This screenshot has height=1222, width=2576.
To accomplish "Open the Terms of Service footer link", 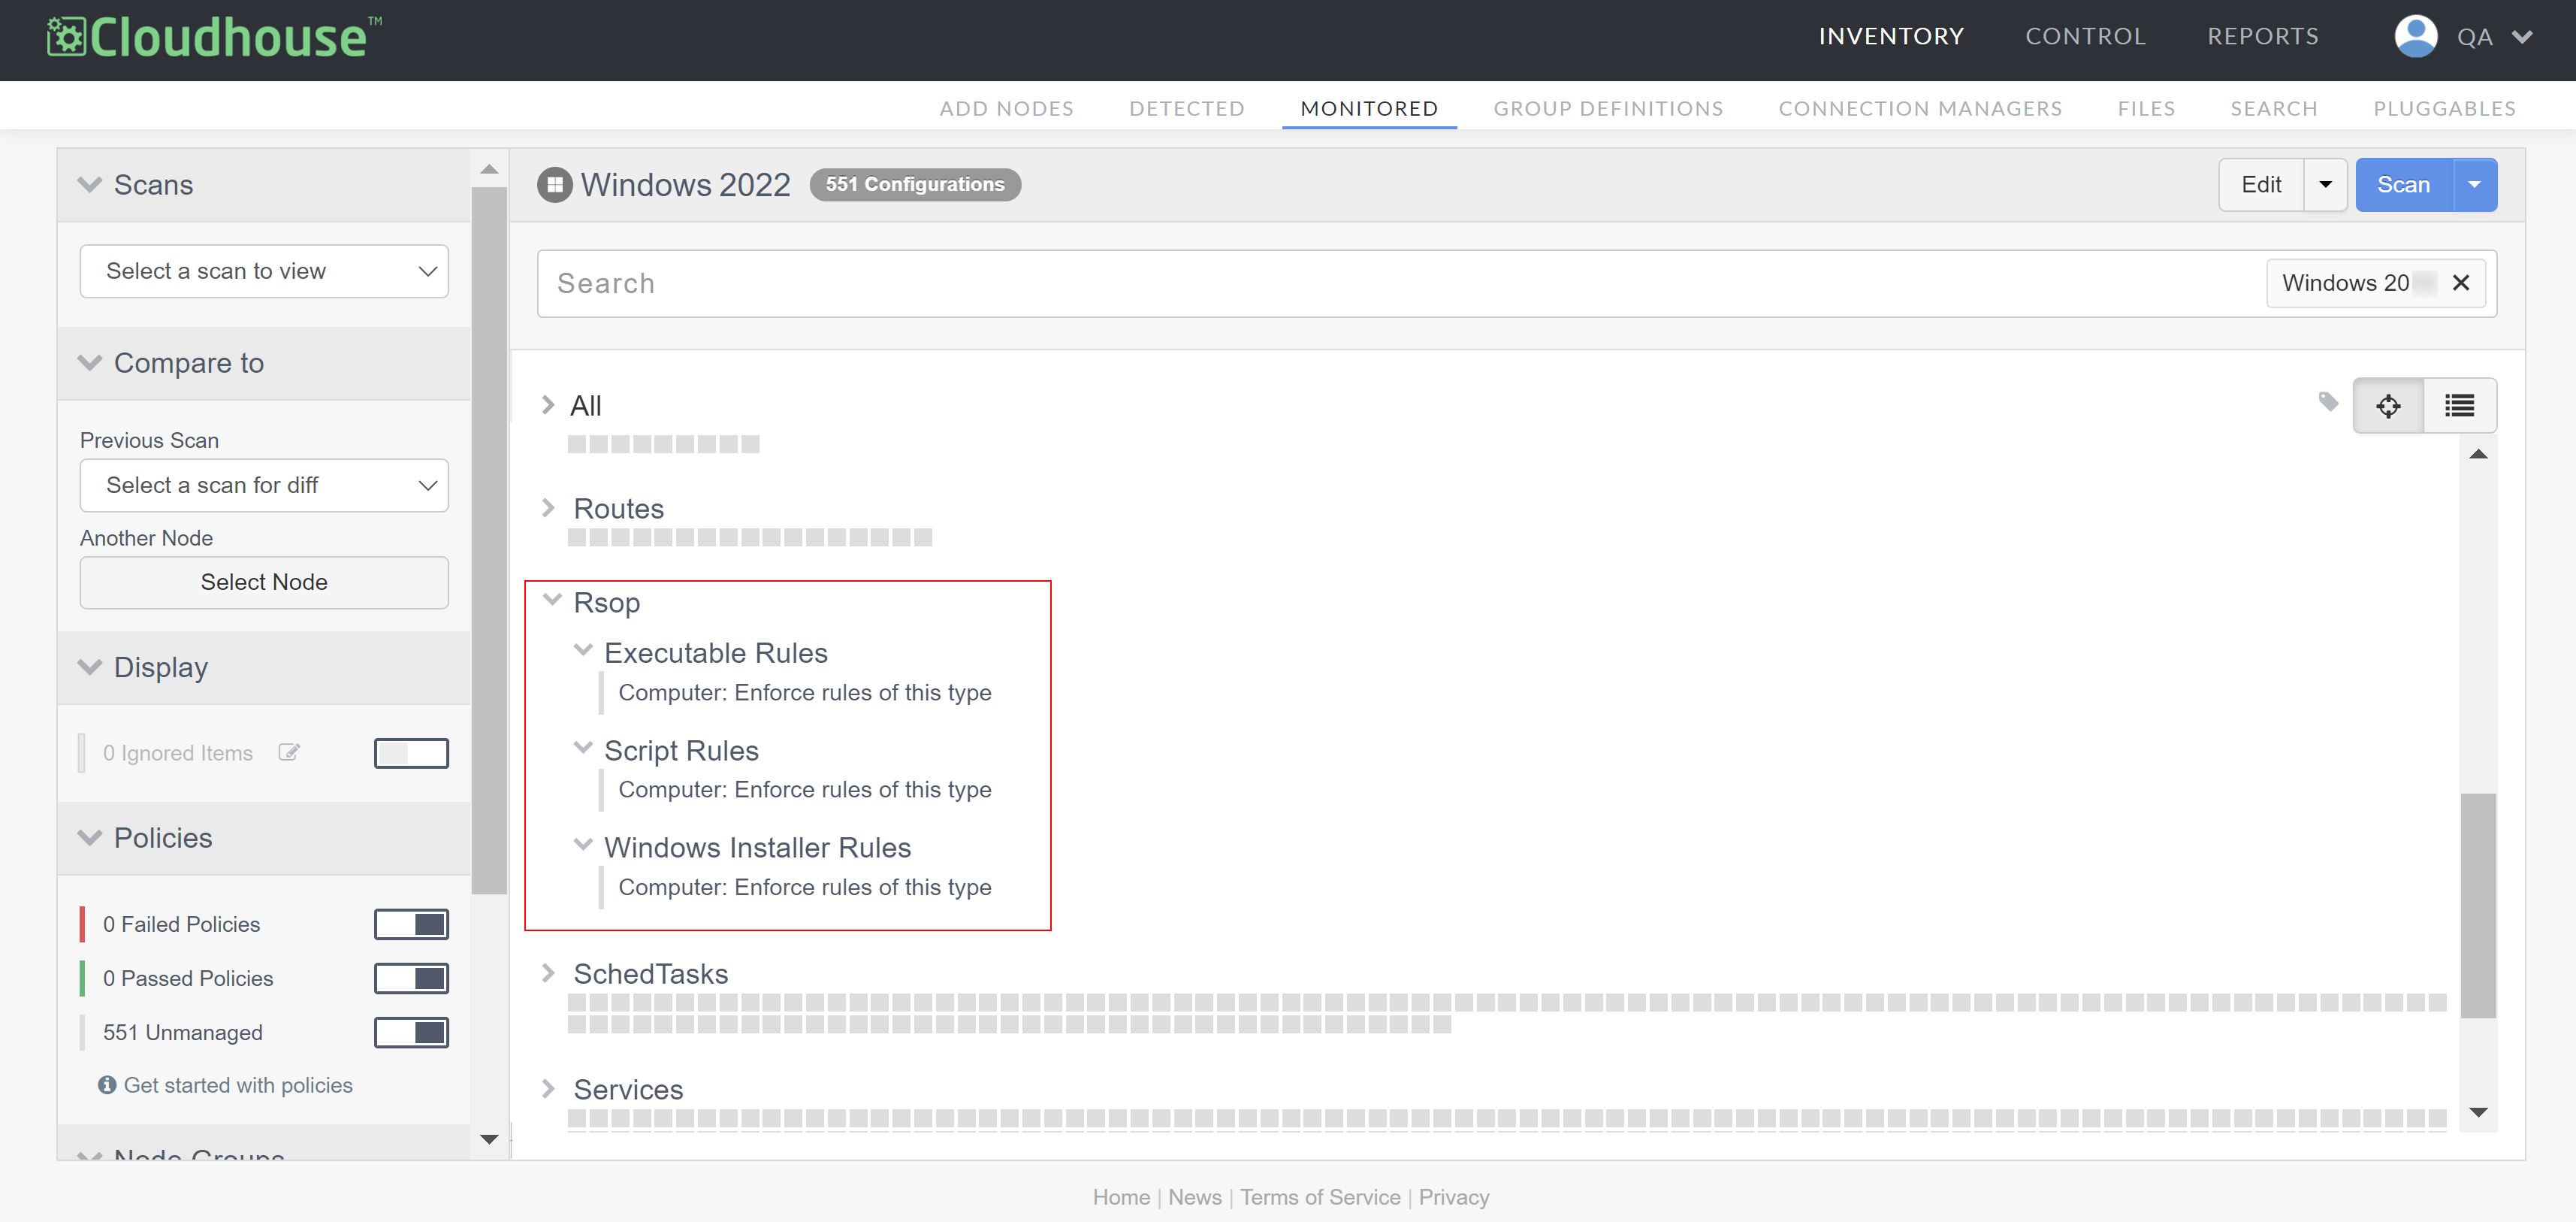I will (1320, 1197).
